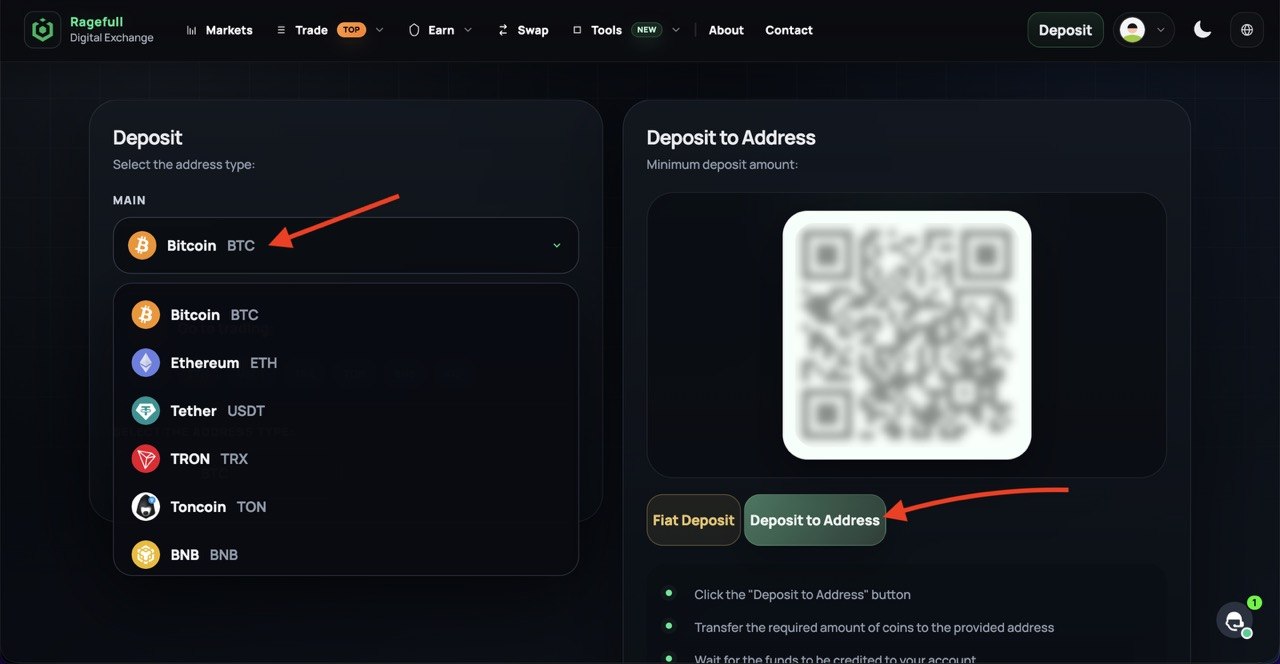Click the Tether coin icon

146,411
